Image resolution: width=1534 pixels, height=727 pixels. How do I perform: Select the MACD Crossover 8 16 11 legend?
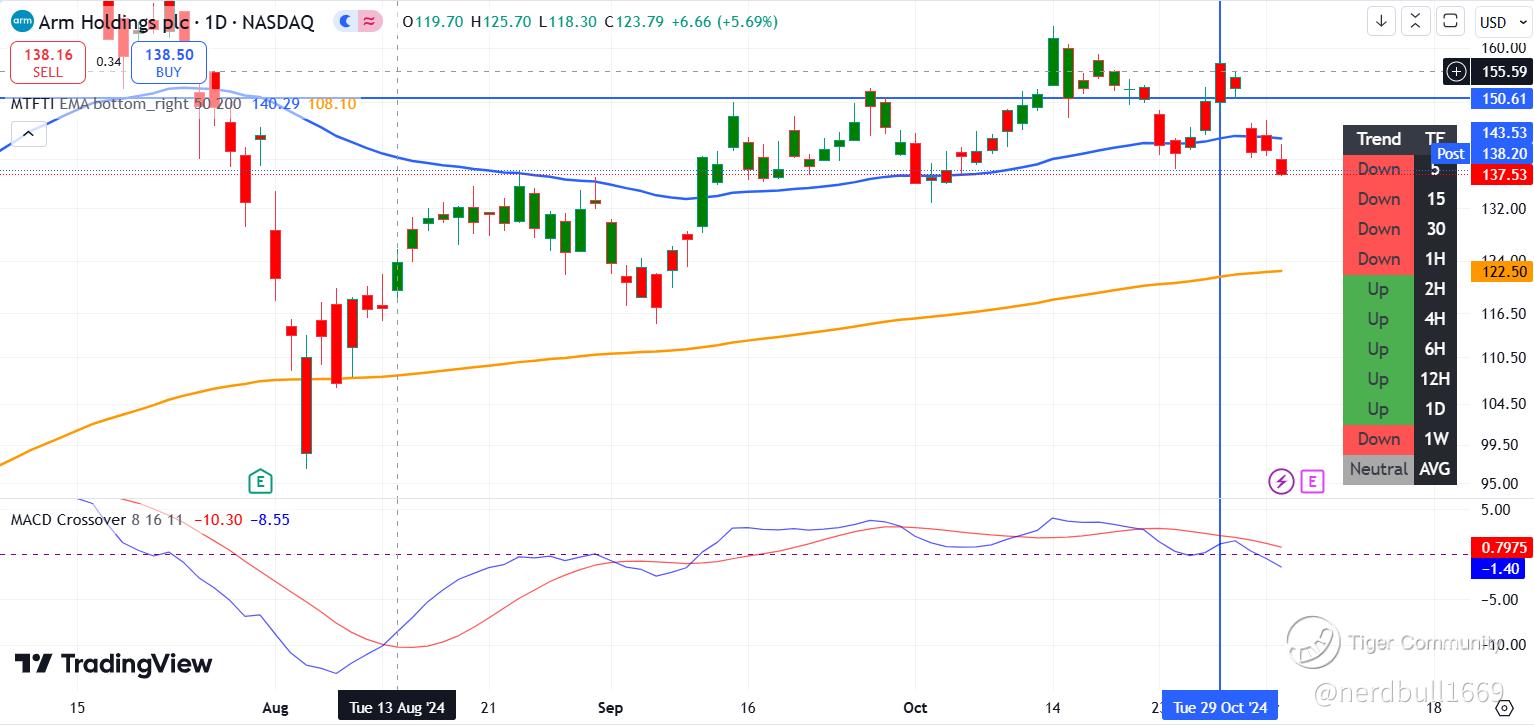click(x=97, y=520)
